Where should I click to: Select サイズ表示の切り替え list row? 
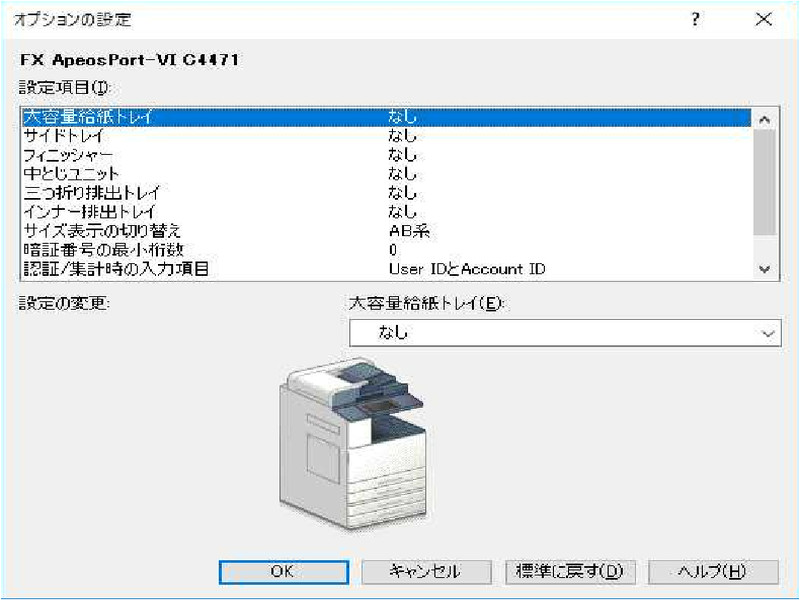(x=386, y=231)
